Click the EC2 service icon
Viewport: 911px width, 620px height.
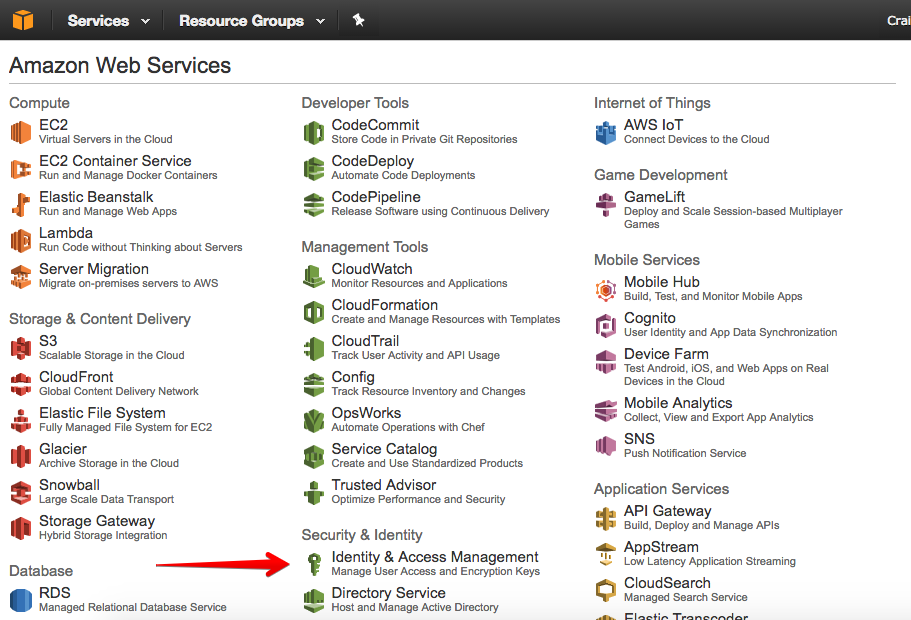tap(21, 132)
